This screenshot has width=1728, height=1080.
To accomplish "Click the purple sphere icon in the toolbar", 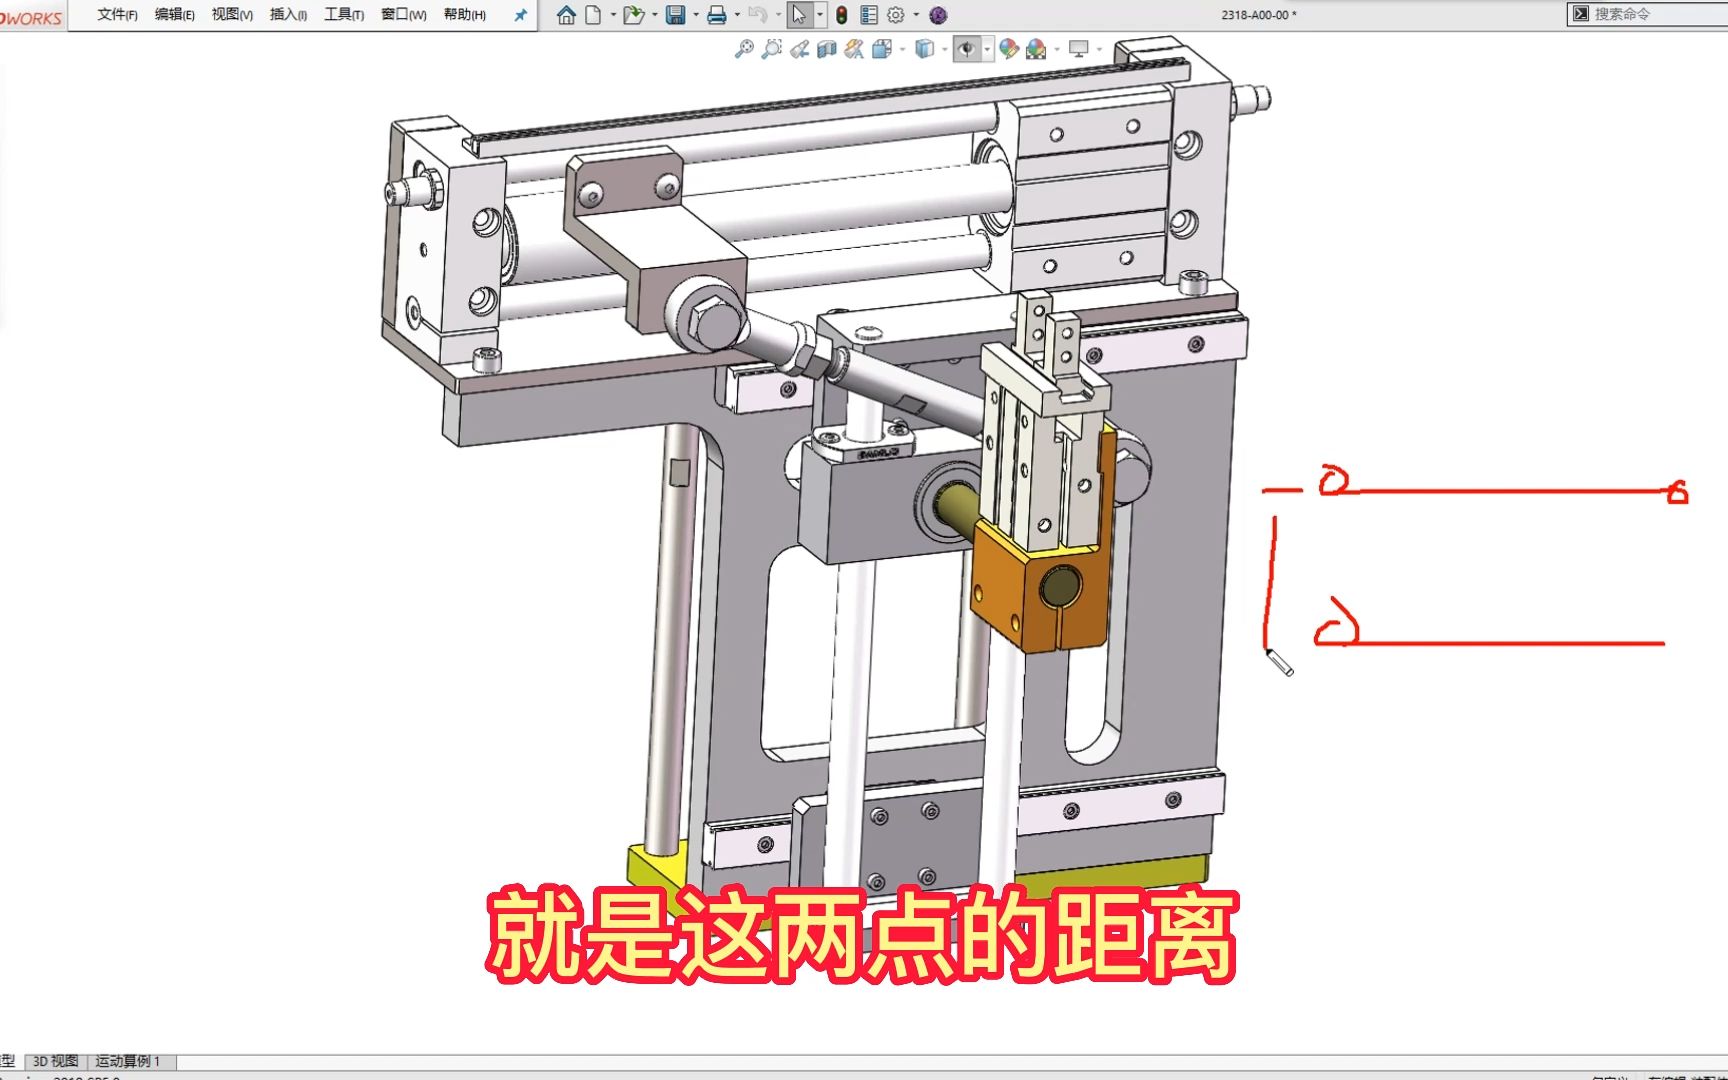I will coord(938,15).
